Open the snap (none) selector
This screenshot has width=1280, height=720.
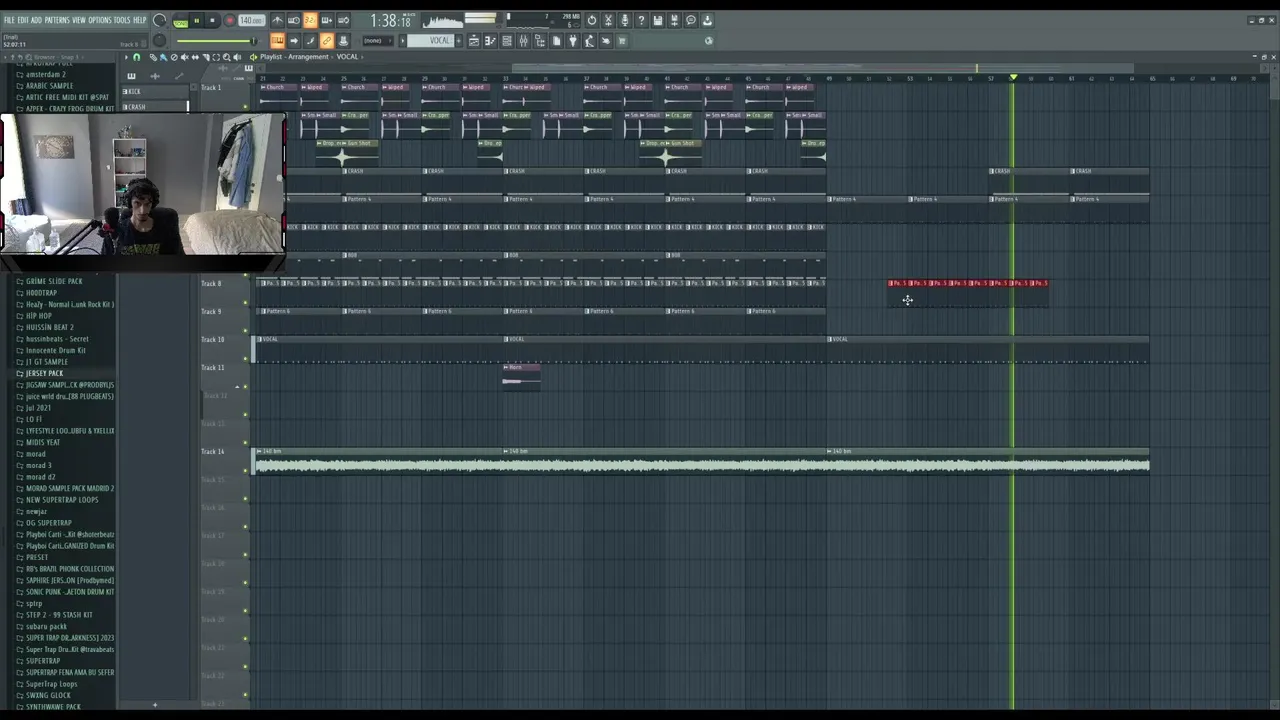(378, 40)
